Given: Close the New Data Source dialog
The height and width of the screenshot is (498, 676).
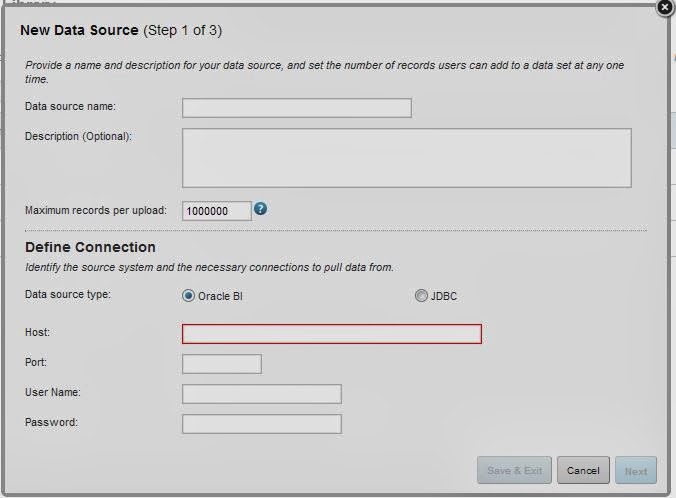Looking at the screenshot, I should [665, 7].
